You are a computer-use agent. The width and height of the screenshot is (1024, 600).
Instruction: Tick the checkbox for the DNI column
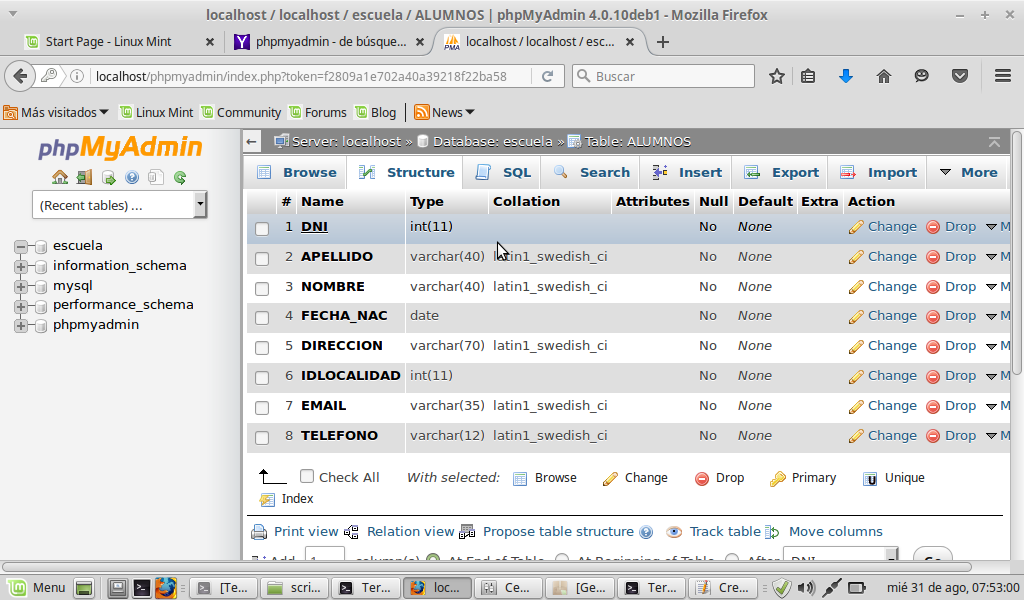pos(262,228)
